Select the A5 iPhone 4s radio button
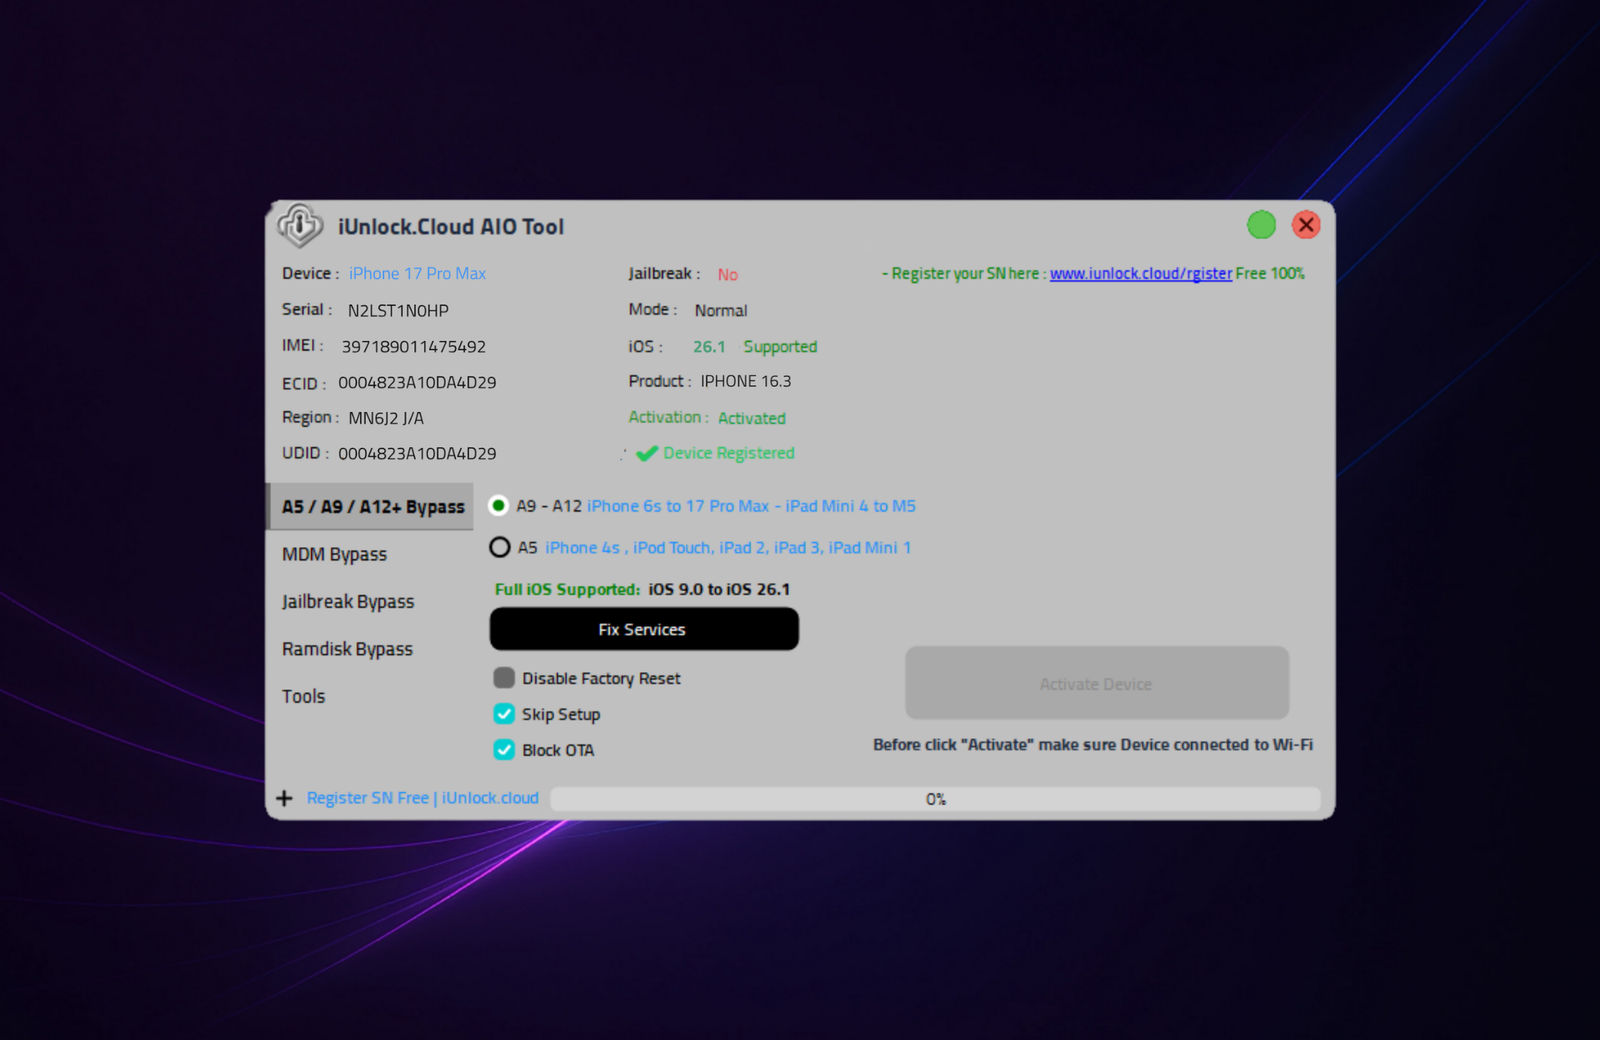Image resolution: width=1600 pixels, height=1040 pixels. (x=499, y=547)
